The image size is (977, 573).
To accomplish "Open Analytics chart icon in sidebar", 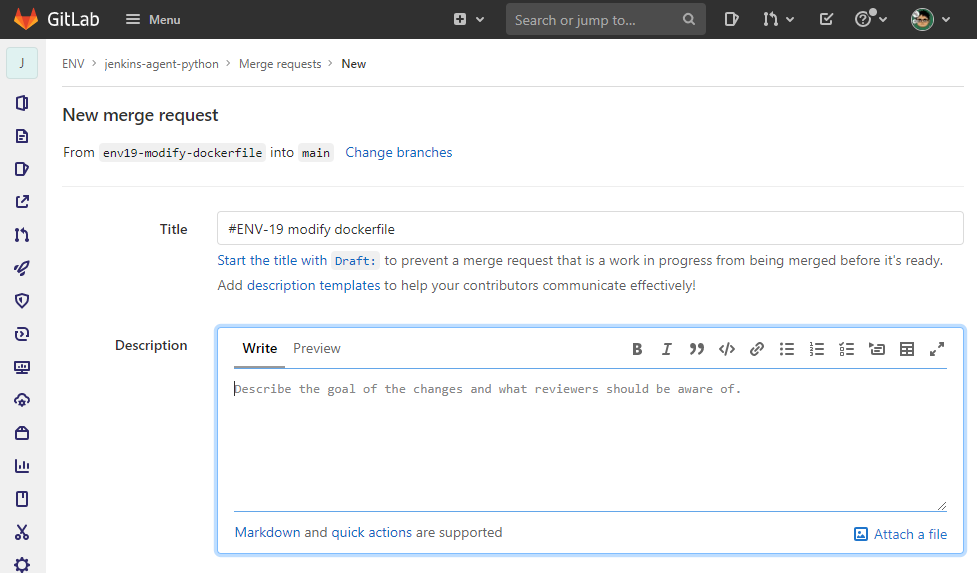I will (22, 466).
